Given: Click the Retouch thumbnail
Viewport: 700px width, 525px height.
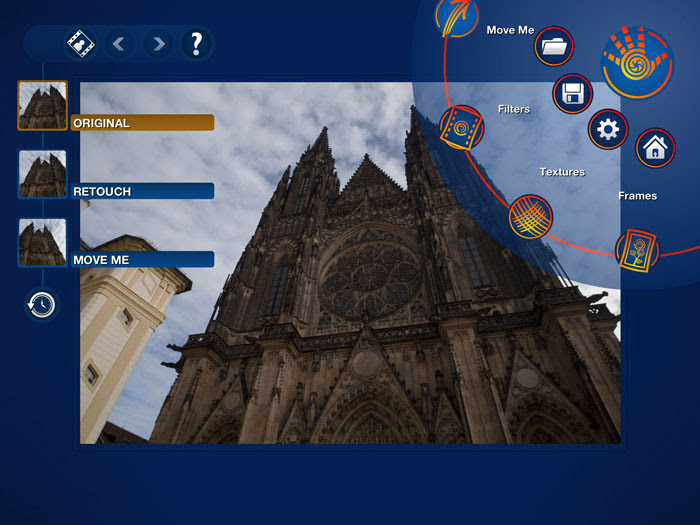Looking at the screenshot, I should 42,174.
